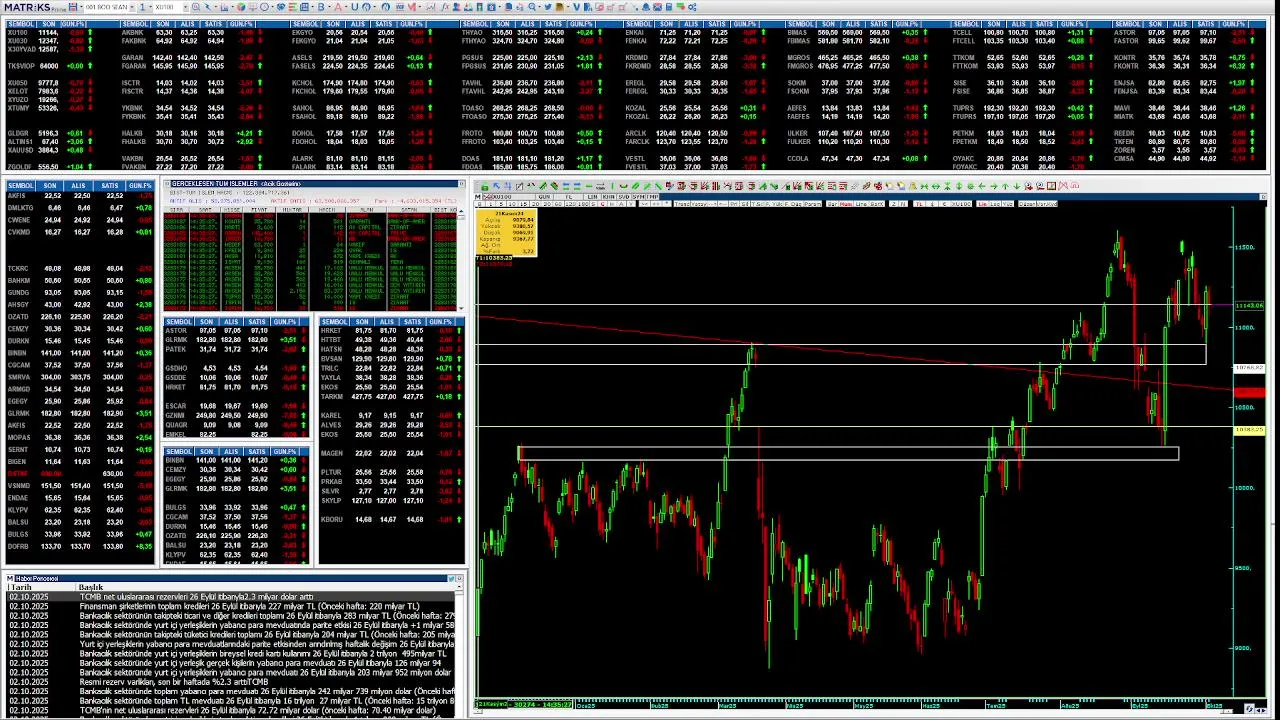This screenshot has height=720, width=1280.
Task: Switch chart scale to Log
Action: coord(995,204)
